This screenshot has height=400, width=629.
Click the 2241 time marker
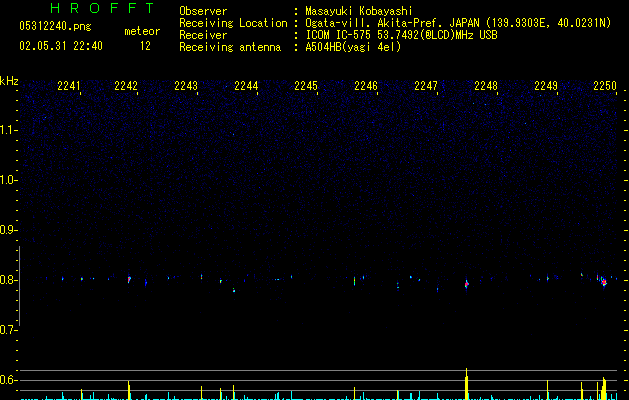point(69,86)
